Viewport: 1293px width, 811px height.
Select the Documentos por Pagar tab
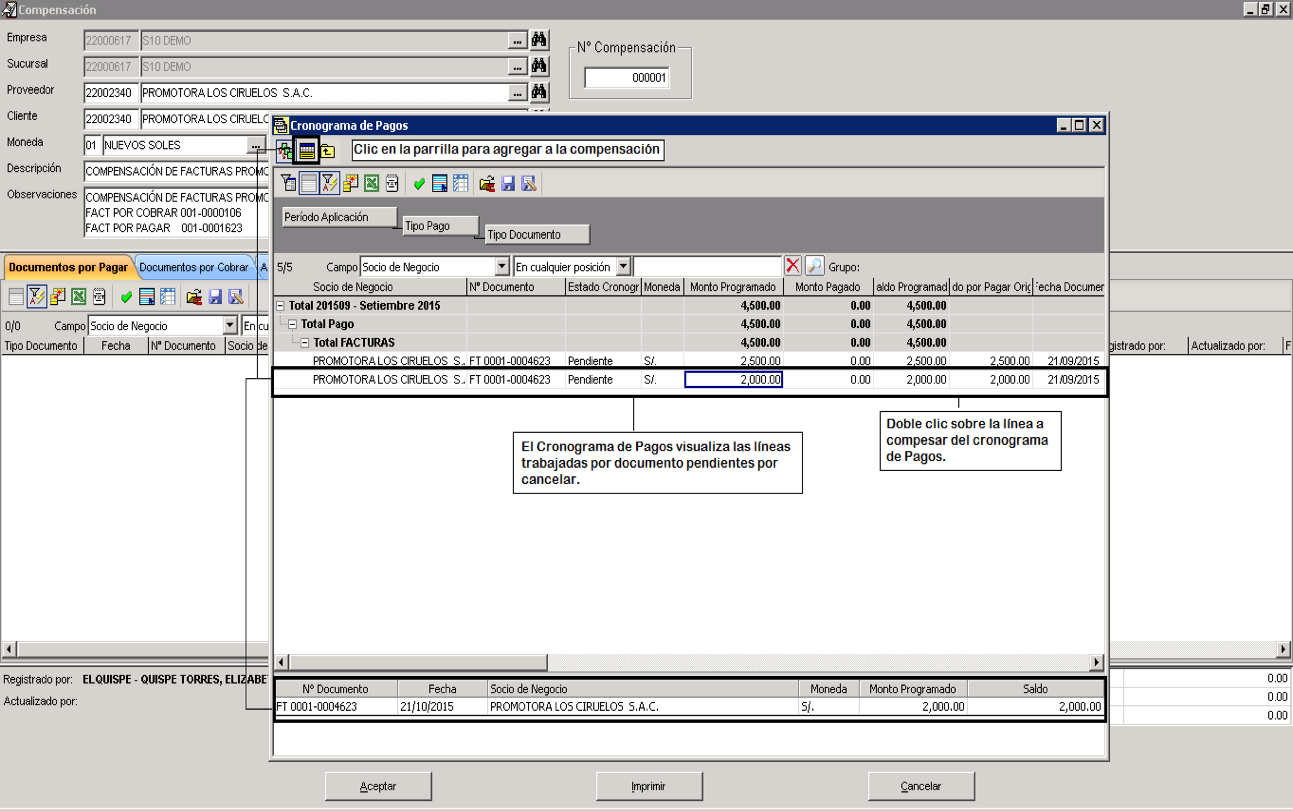point(68,267)
